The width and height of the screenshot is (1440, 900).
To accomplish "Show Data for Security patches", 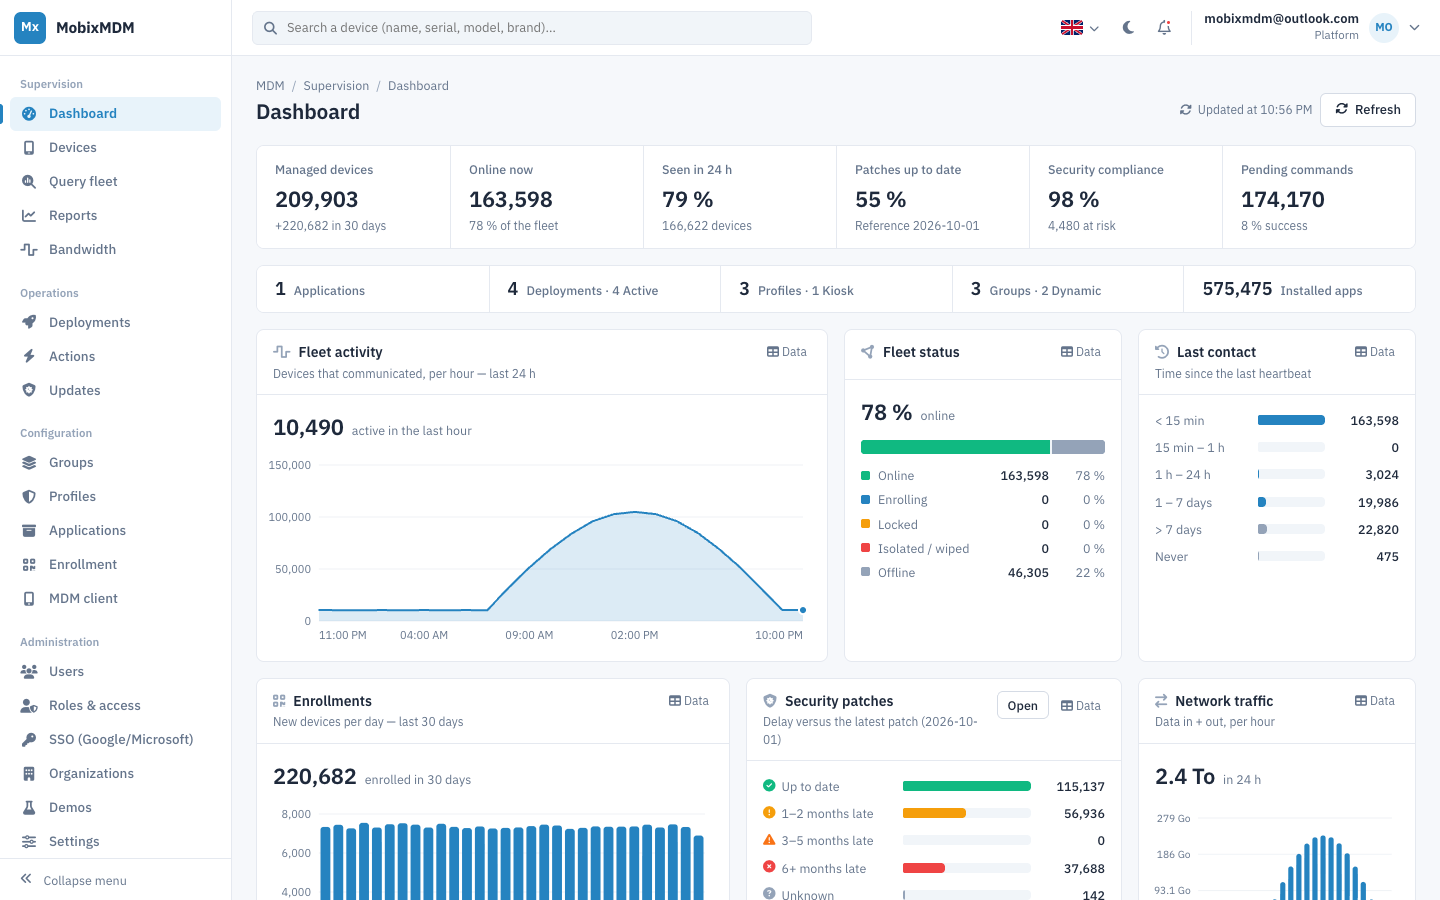I will (1081, 706).
